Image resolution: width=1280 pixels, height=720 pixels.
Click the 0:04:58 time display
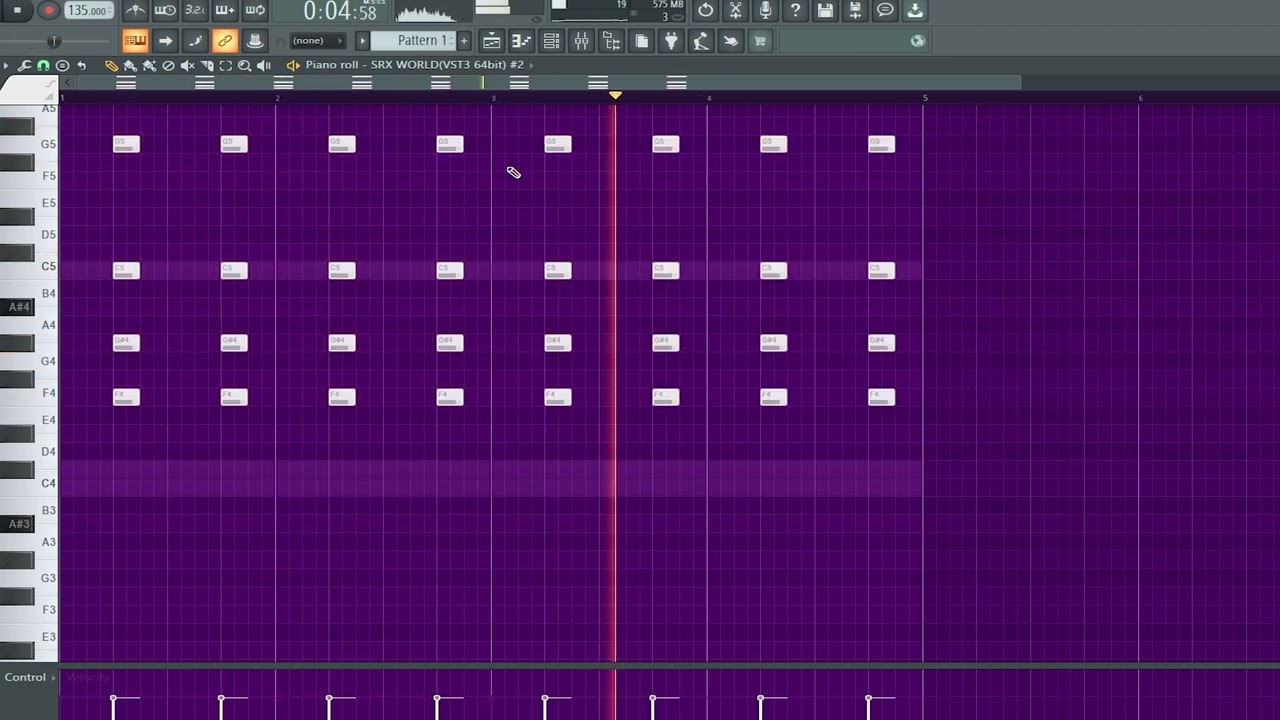[x=340, y=11]
